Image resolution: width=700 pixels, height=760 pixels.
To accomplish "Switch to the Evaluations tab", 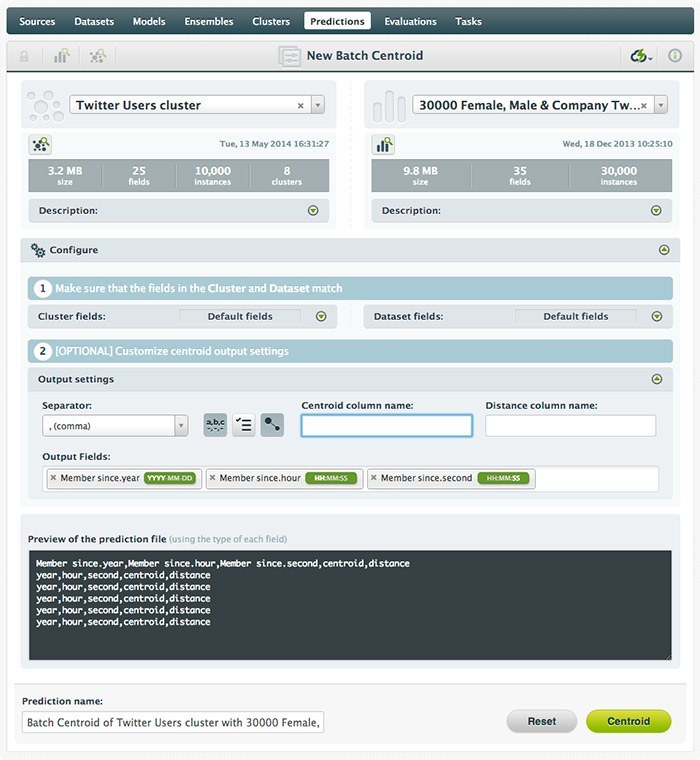I will [410, 21].
